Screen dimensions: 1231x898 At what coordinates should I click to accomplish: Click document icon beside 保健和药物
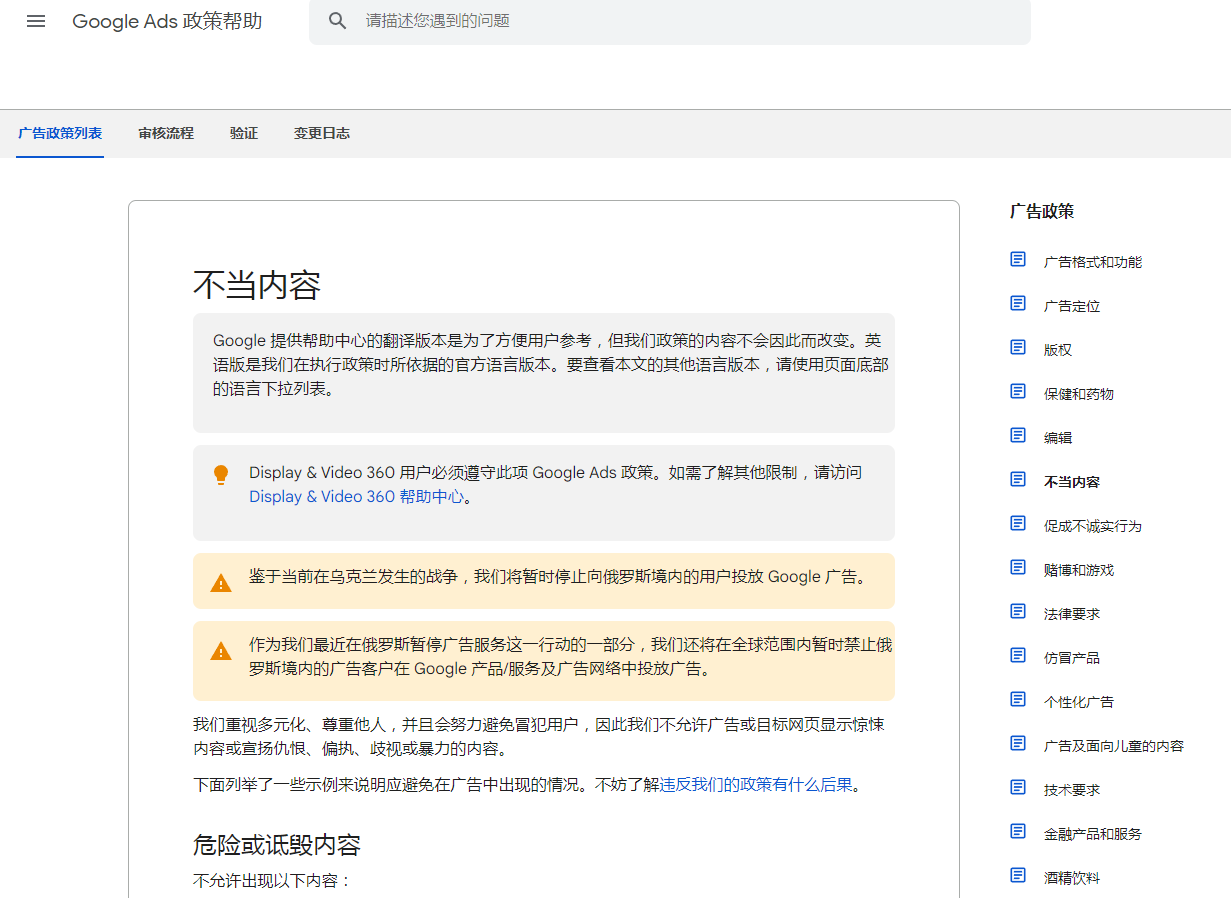(x=1018, y=392)
